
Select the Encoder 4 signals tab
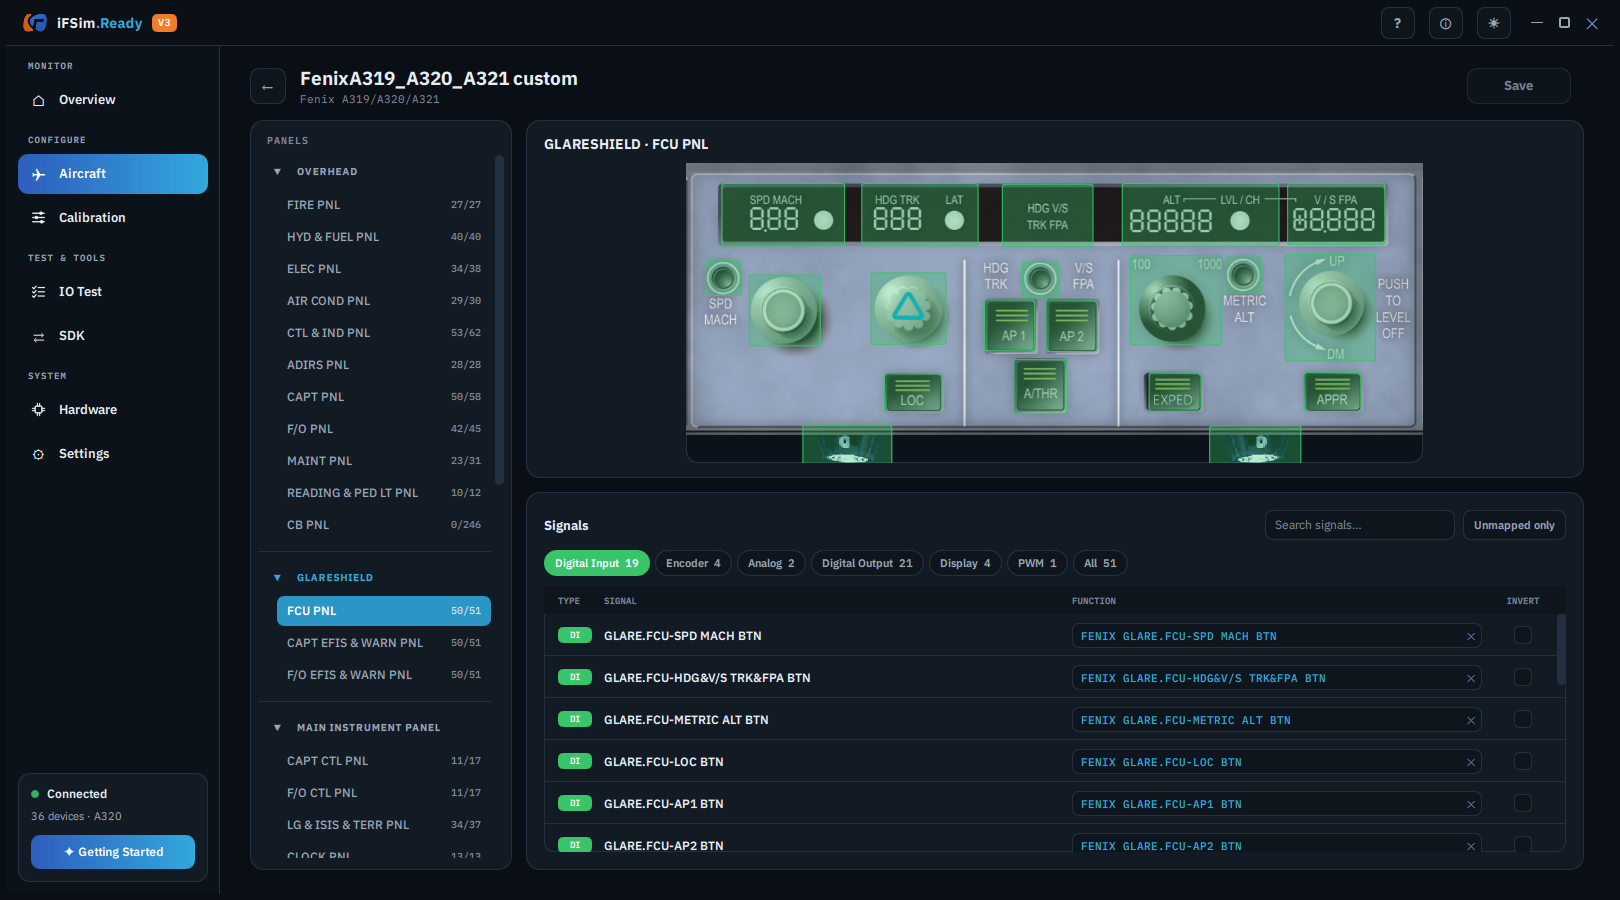[x=693, y=563]
